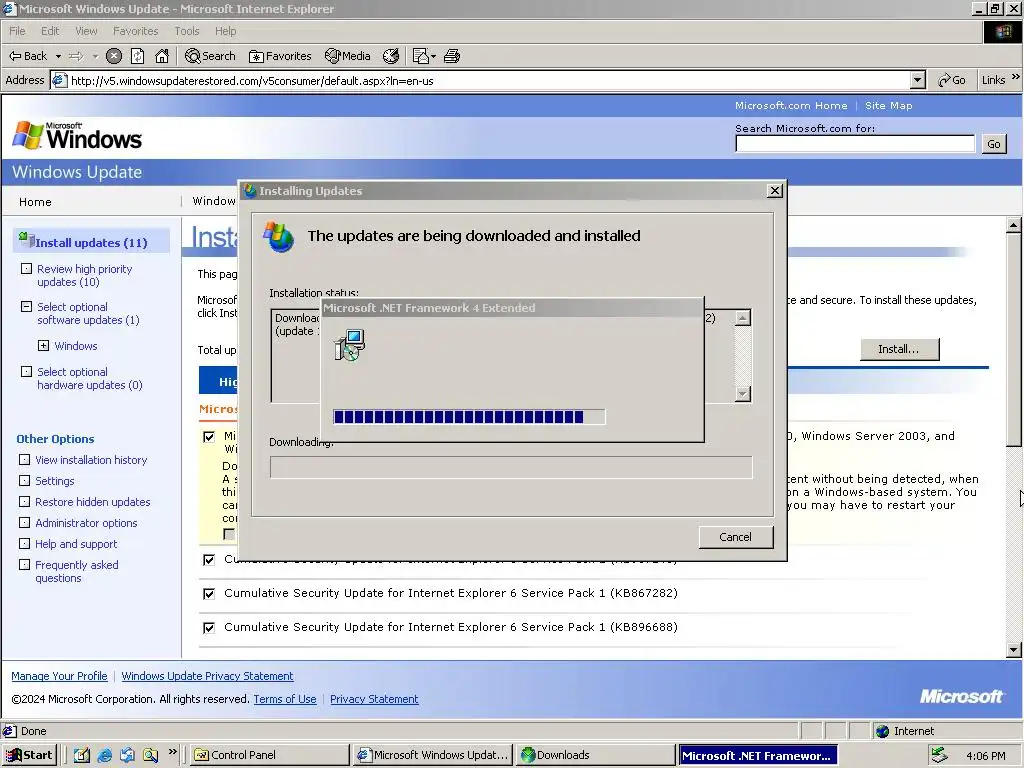Switch to the Downloads taskbar button
The width and height of the screenshot is (1024, 768).
point(594,755)
